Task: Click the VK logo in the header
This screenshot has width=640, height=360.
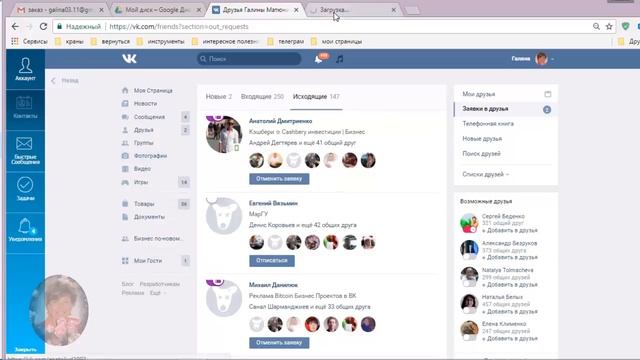Action: 129,59
